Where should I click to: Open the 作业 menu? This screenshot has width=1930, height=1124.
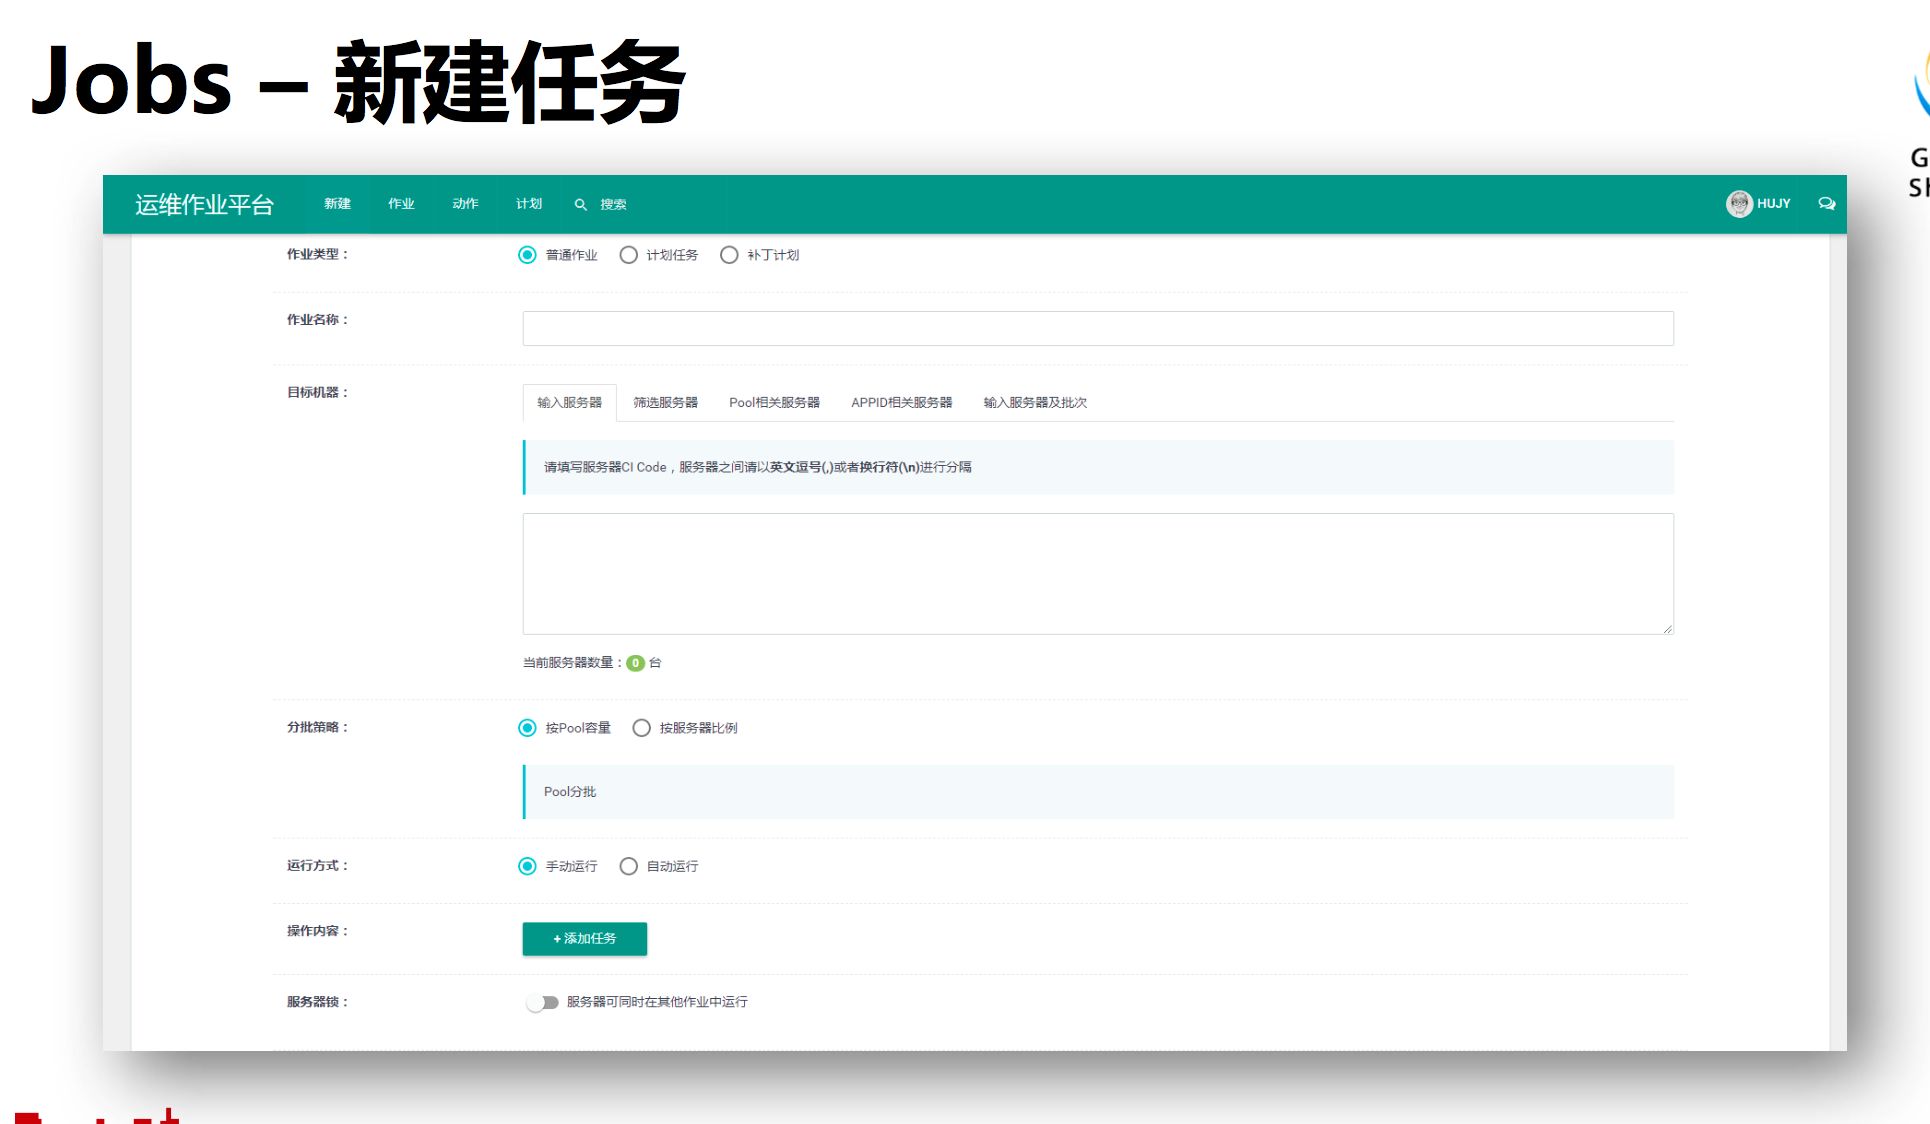[x=401, y=204]
